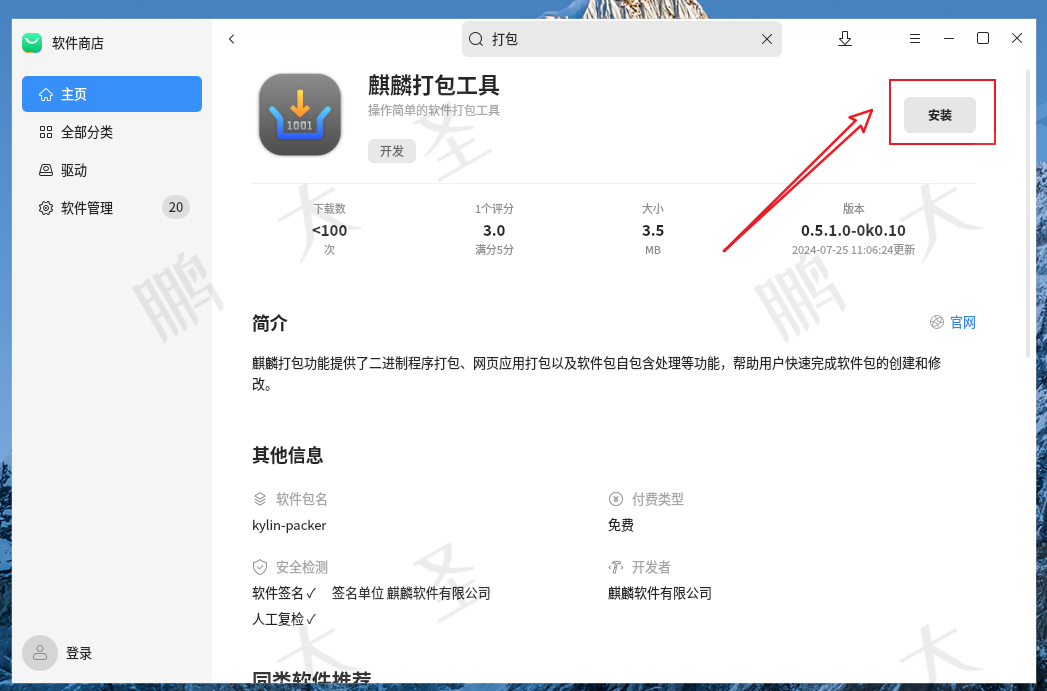The height and width of the screenshot is (691, 1047).
Task: Click the 安装 install button
Action: pos(939,115)
